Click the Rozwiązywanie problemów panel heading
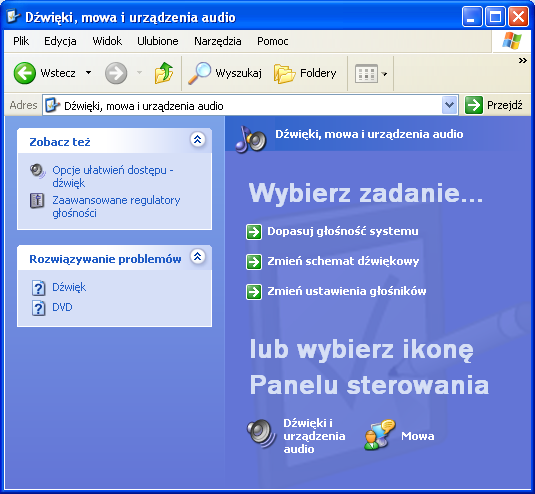 (x=105, y=259)
